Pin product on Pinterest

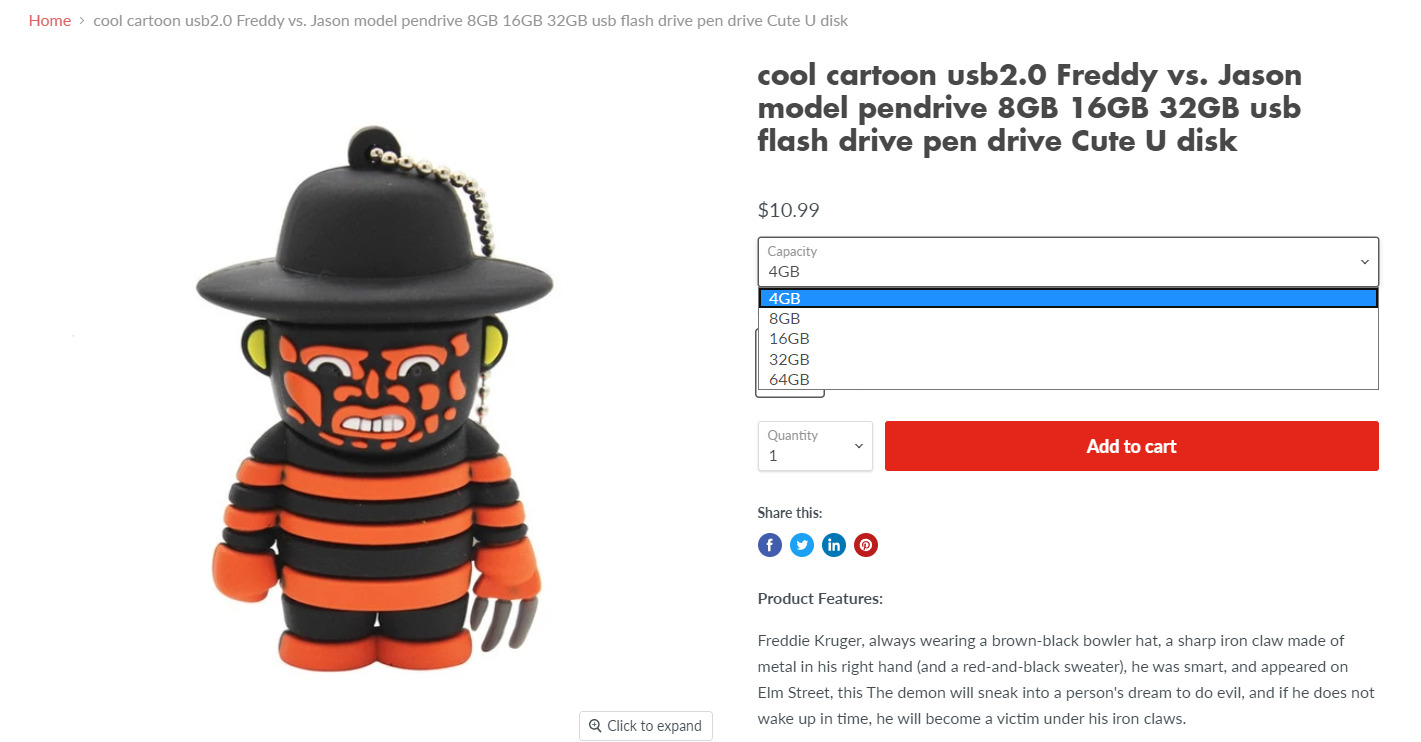pyautogui.click(x=866, y=545)
